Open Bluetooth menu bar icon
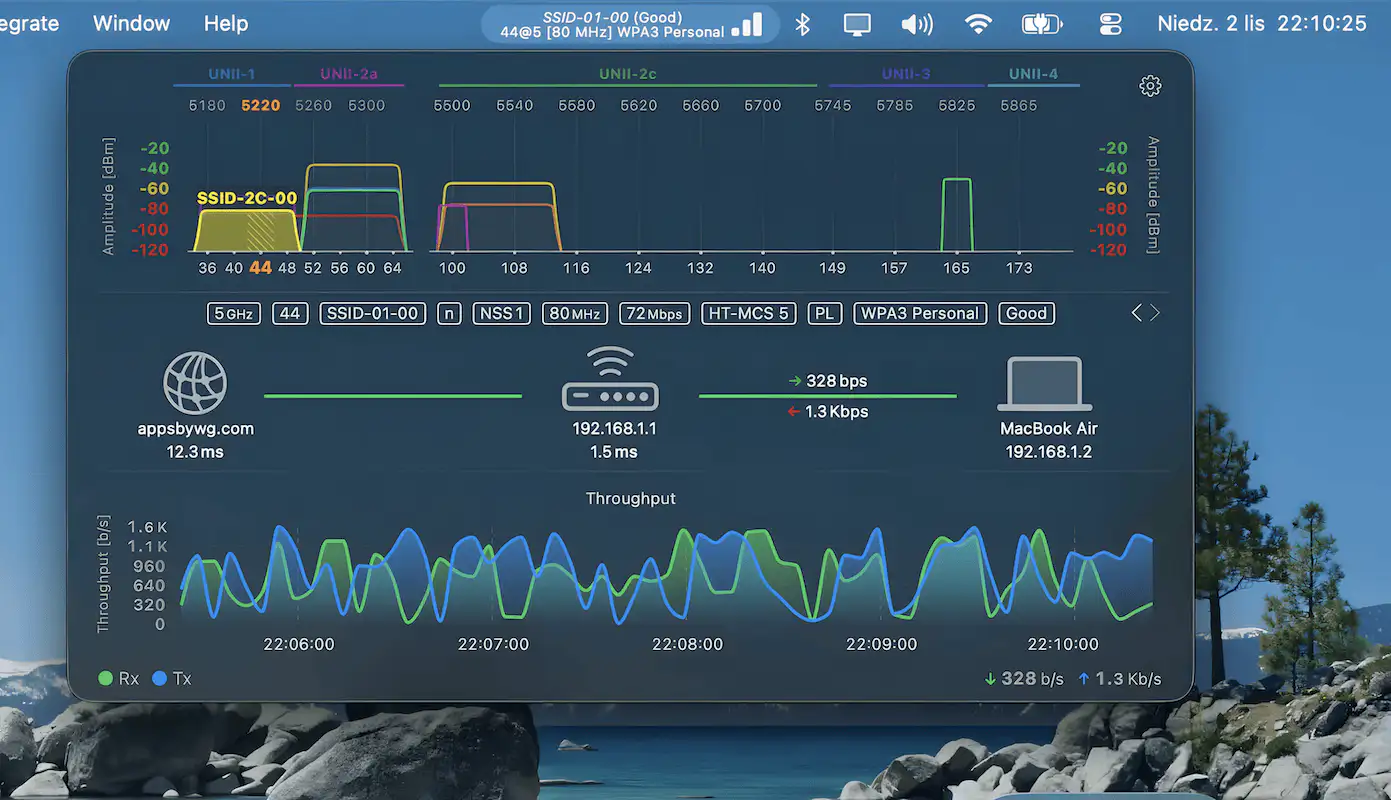1391x800 pixels. 802,24
